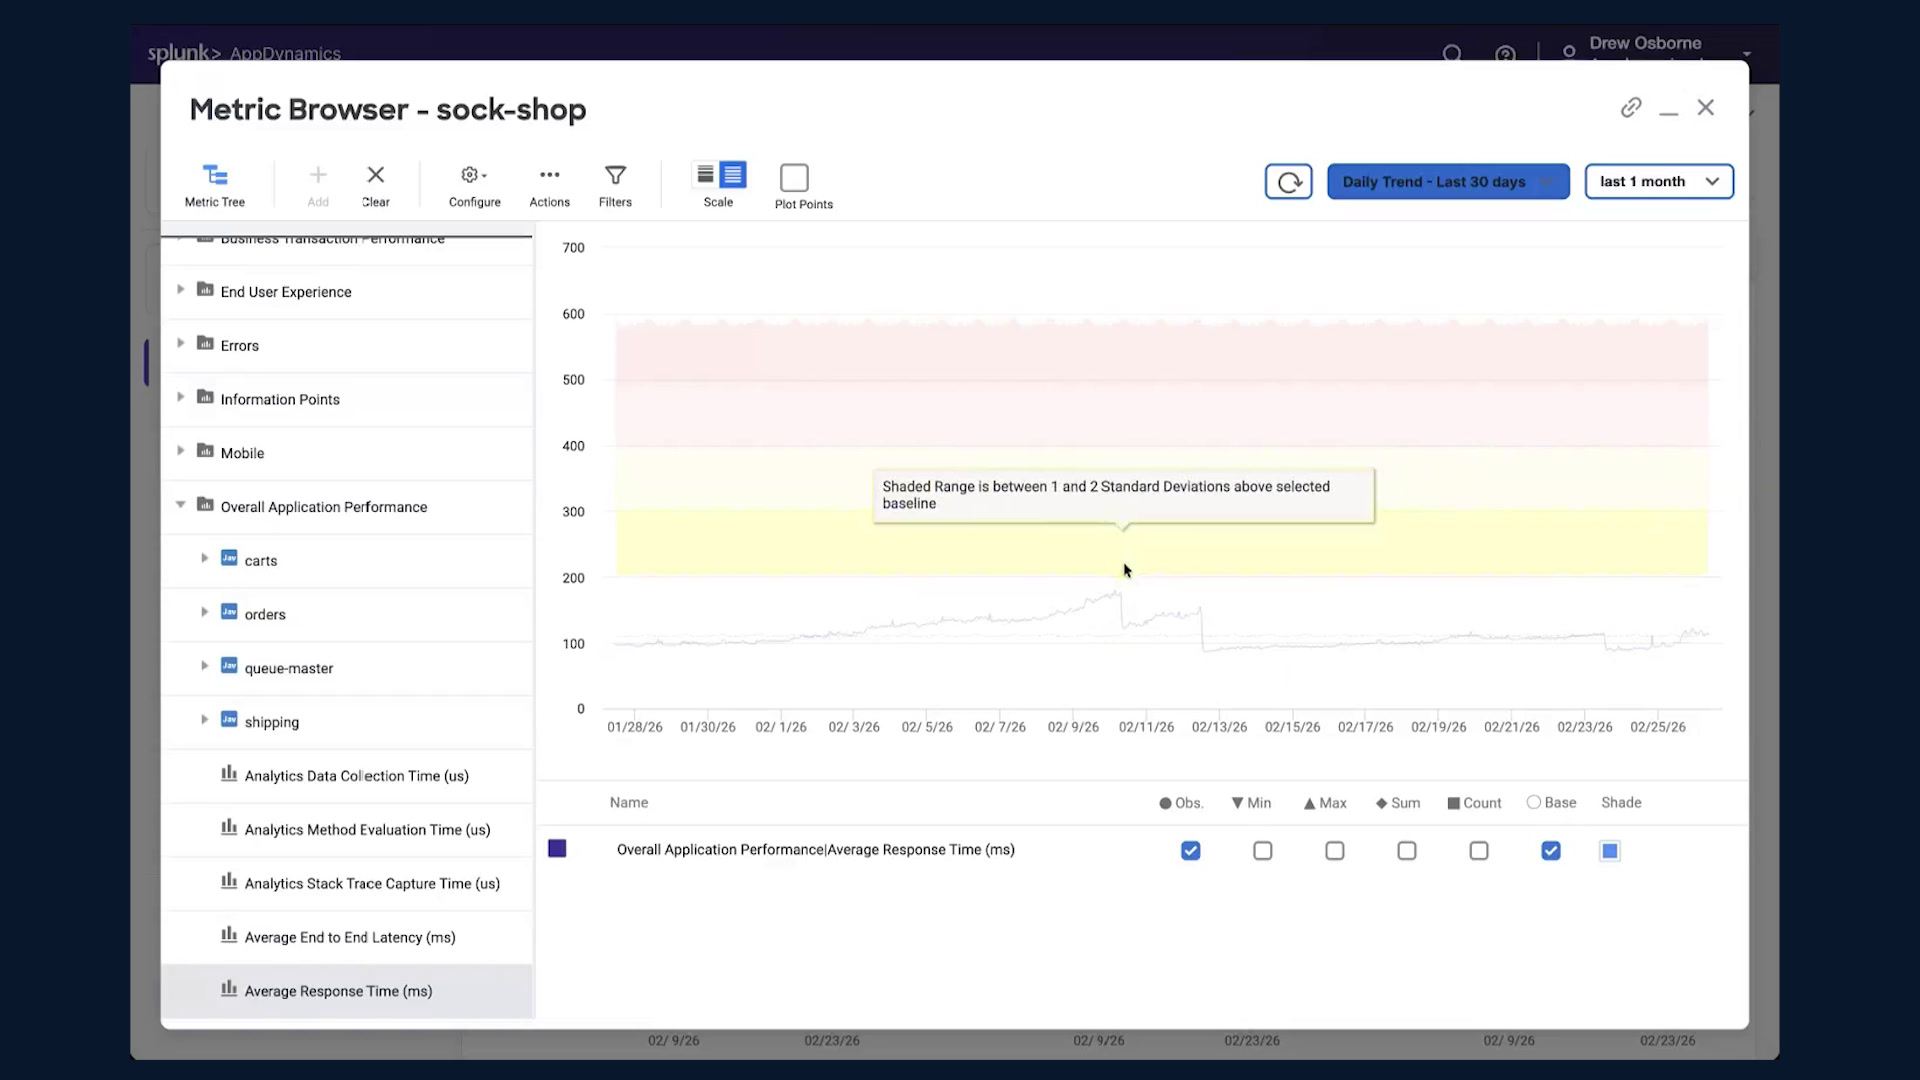The image size is (1920, 1080).
Task: Open the Drew Osborne user menu
Action: click(x=1655, y=50)
